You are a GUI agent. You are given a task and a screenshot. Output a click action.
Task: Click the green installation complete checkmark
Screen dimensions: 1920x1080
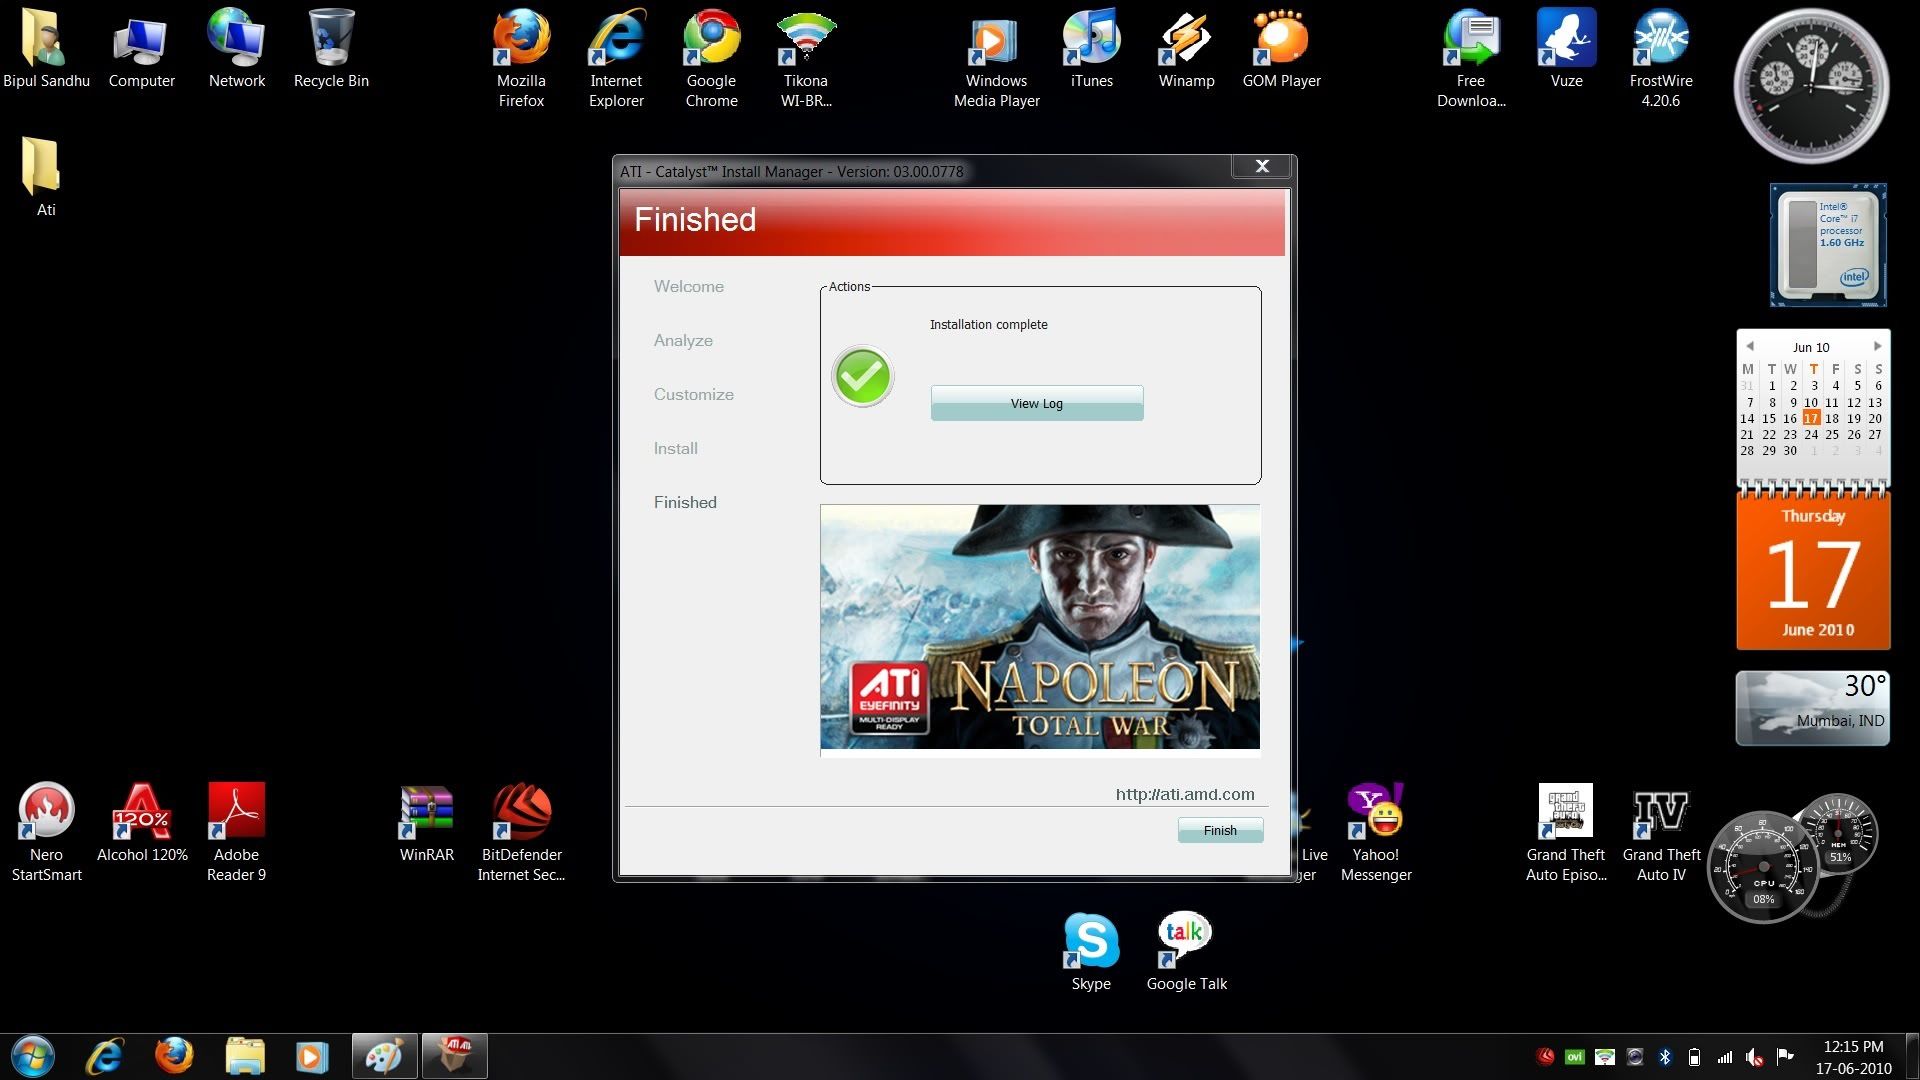coord(862,377)
